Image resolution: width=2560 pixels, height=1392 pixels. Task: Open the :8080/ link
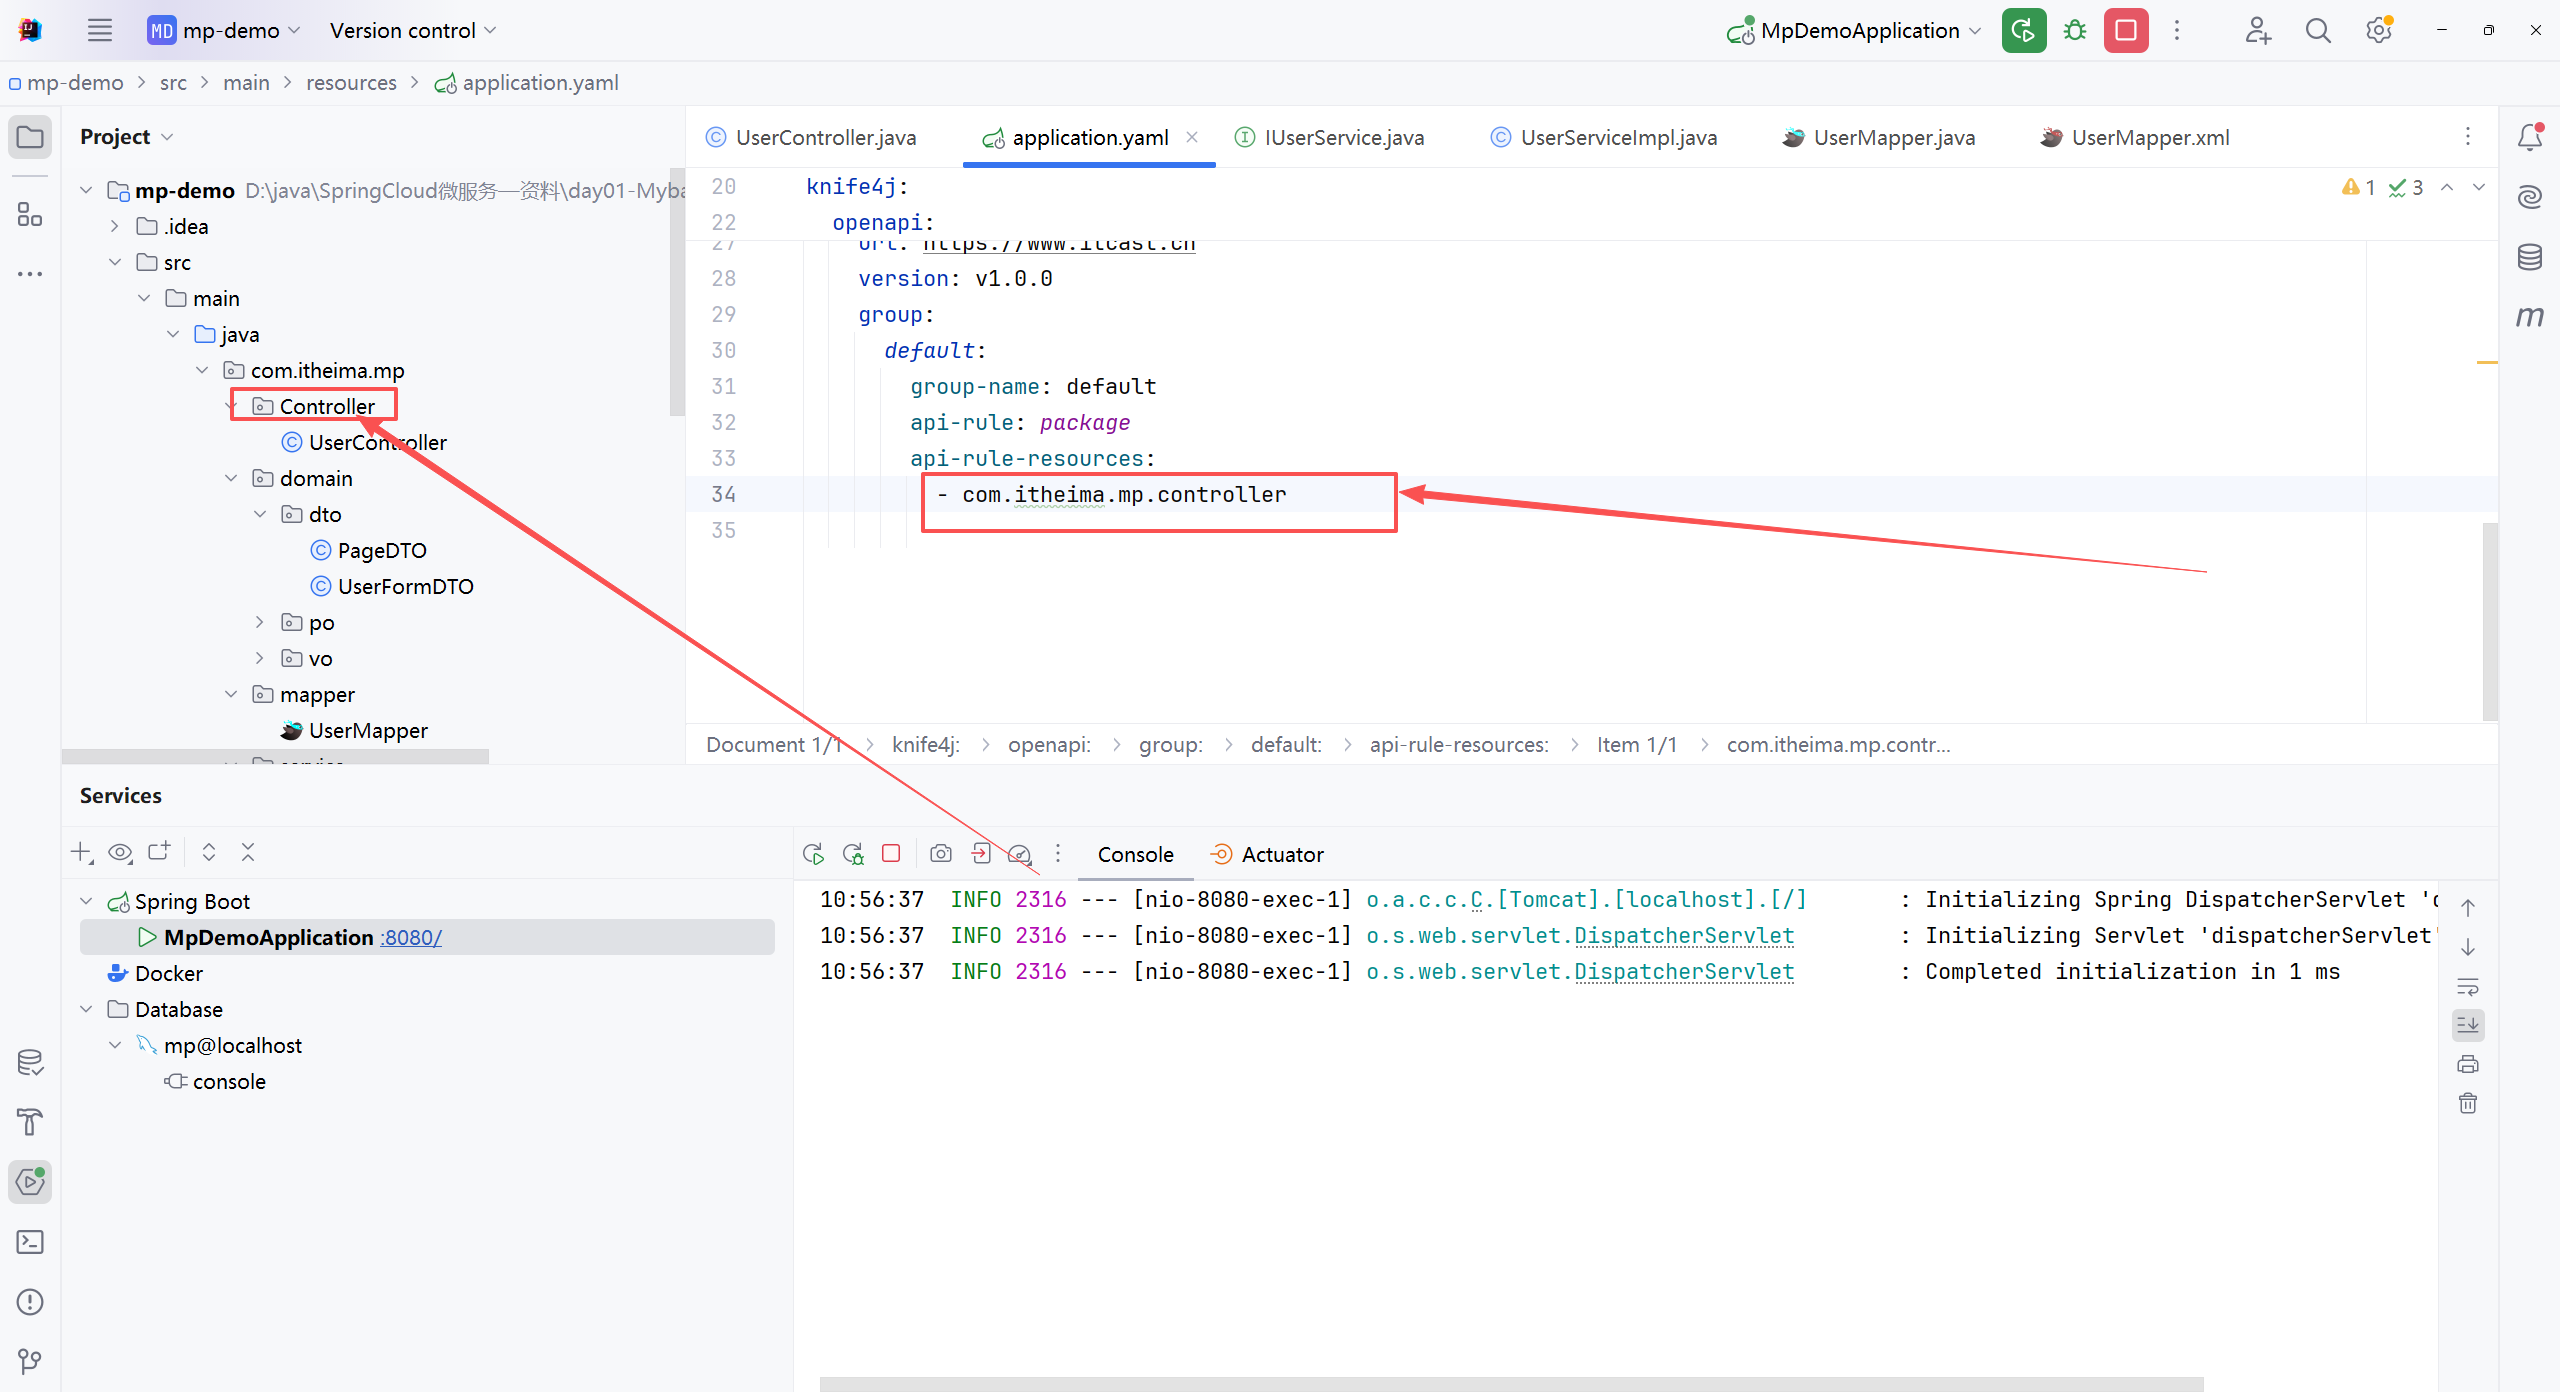coord(411,938)
